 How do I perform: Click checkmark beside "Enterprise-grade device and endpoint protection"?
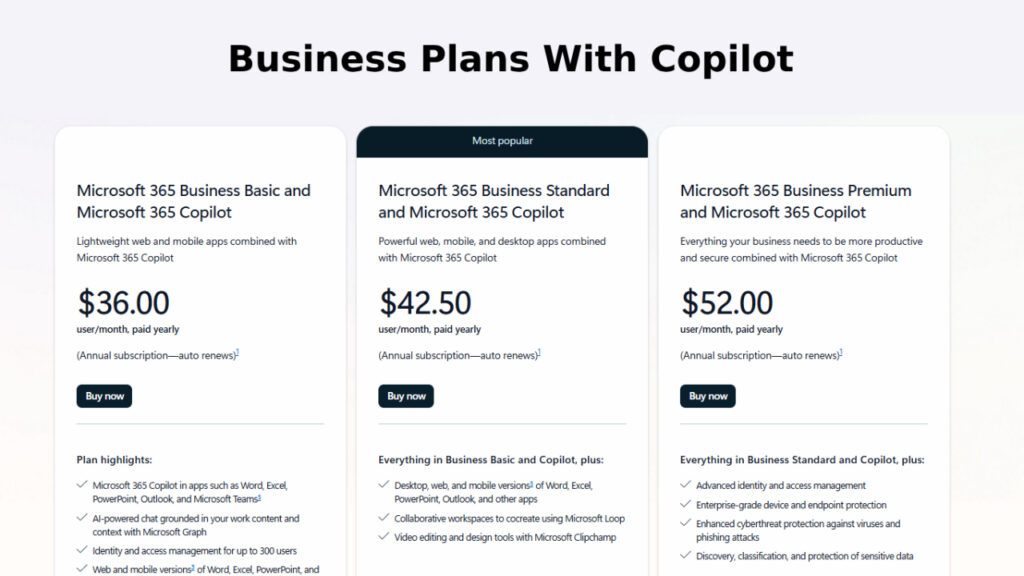(686, 505)
